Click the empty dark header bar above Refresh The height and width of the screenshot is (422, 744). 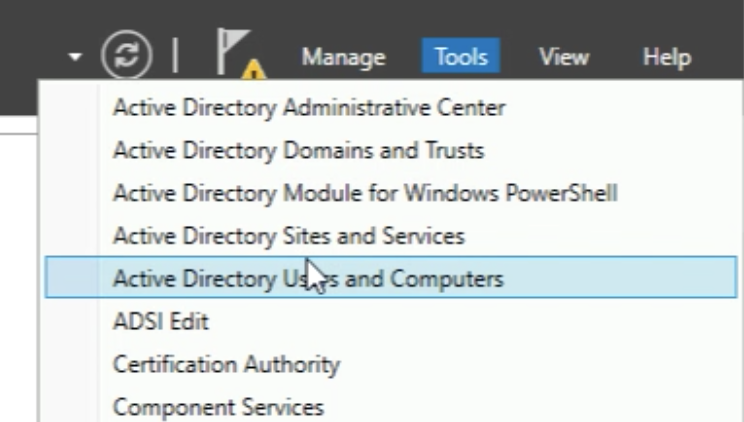tap(126, 14)
